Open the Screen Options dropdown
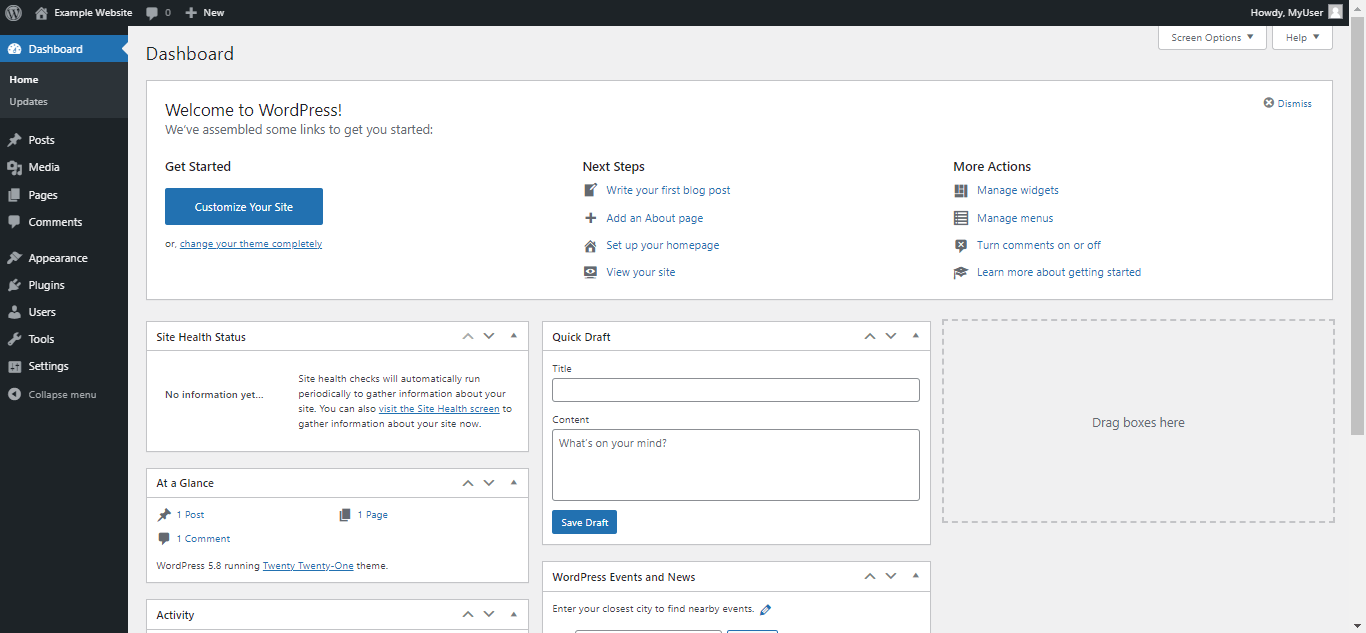The height and width of the screenshot is (633, 1366). point(1211,37)
